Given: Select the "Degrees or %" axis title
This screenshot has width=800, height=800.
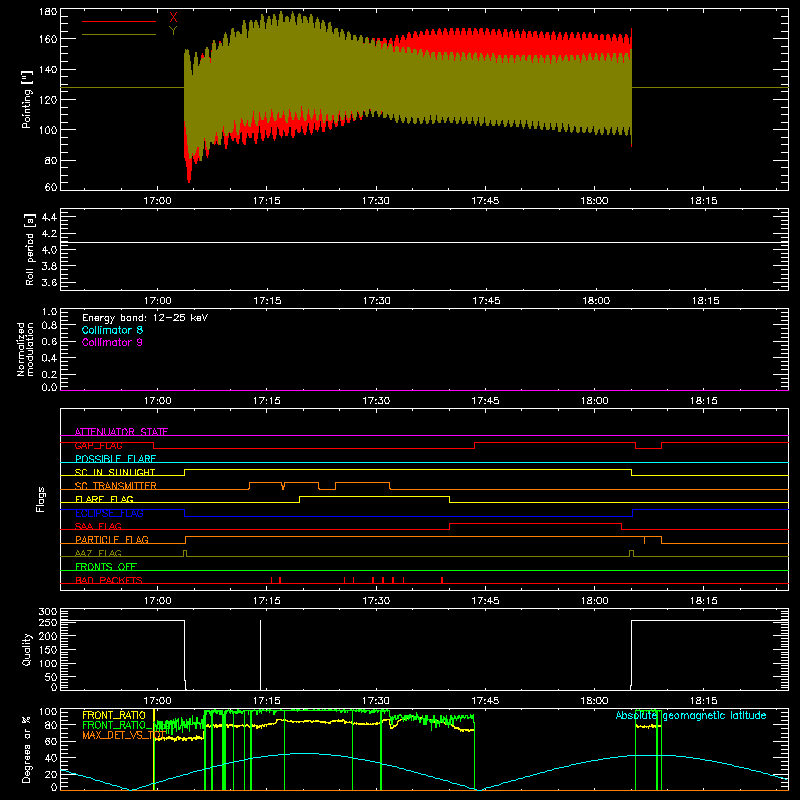Looking at the screenshot, I should point(27,749).
